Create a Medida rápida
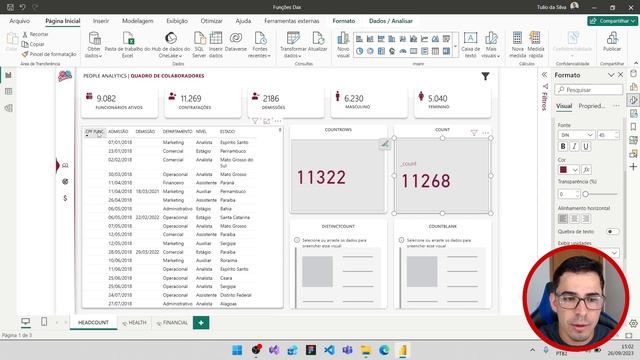The image size is (640, 360). pos(536,44)
